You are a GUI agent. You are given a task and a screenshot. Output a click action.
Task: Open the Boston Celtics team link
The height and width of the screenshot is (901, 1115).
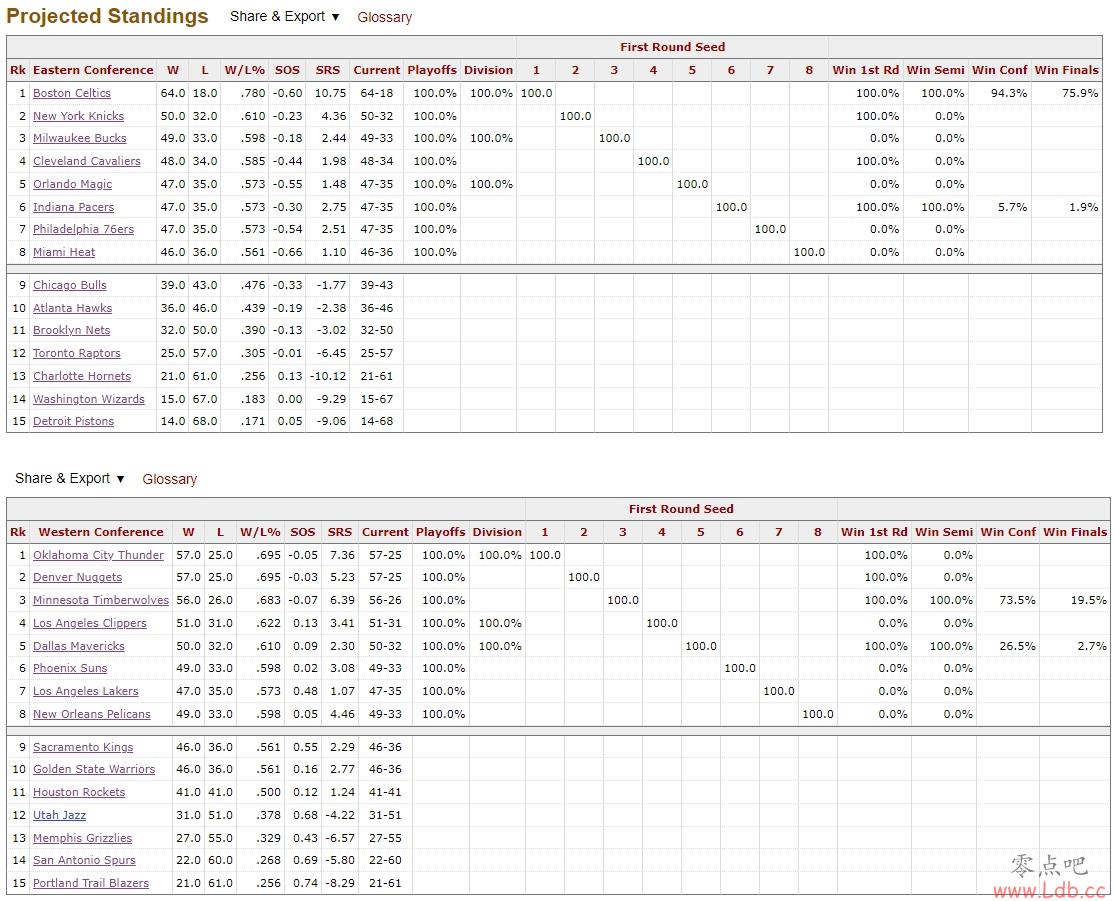[x=72, y=93]
